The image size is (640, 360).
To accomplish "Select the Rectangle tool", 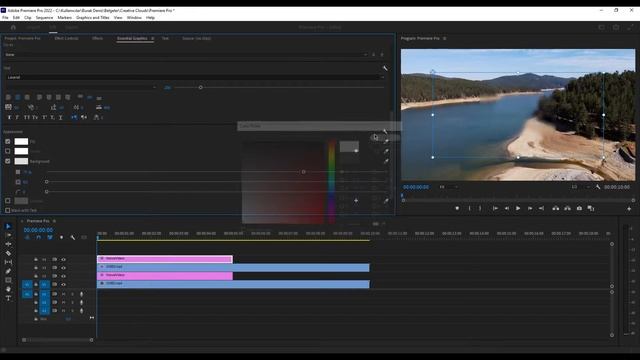I will (x=8, y=280).
